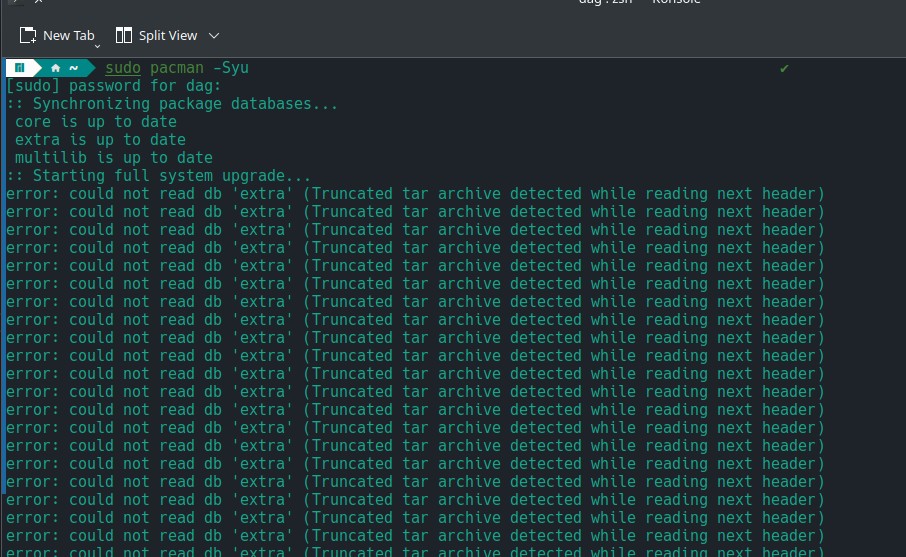Click the Konsole window title text

point(640,2)
